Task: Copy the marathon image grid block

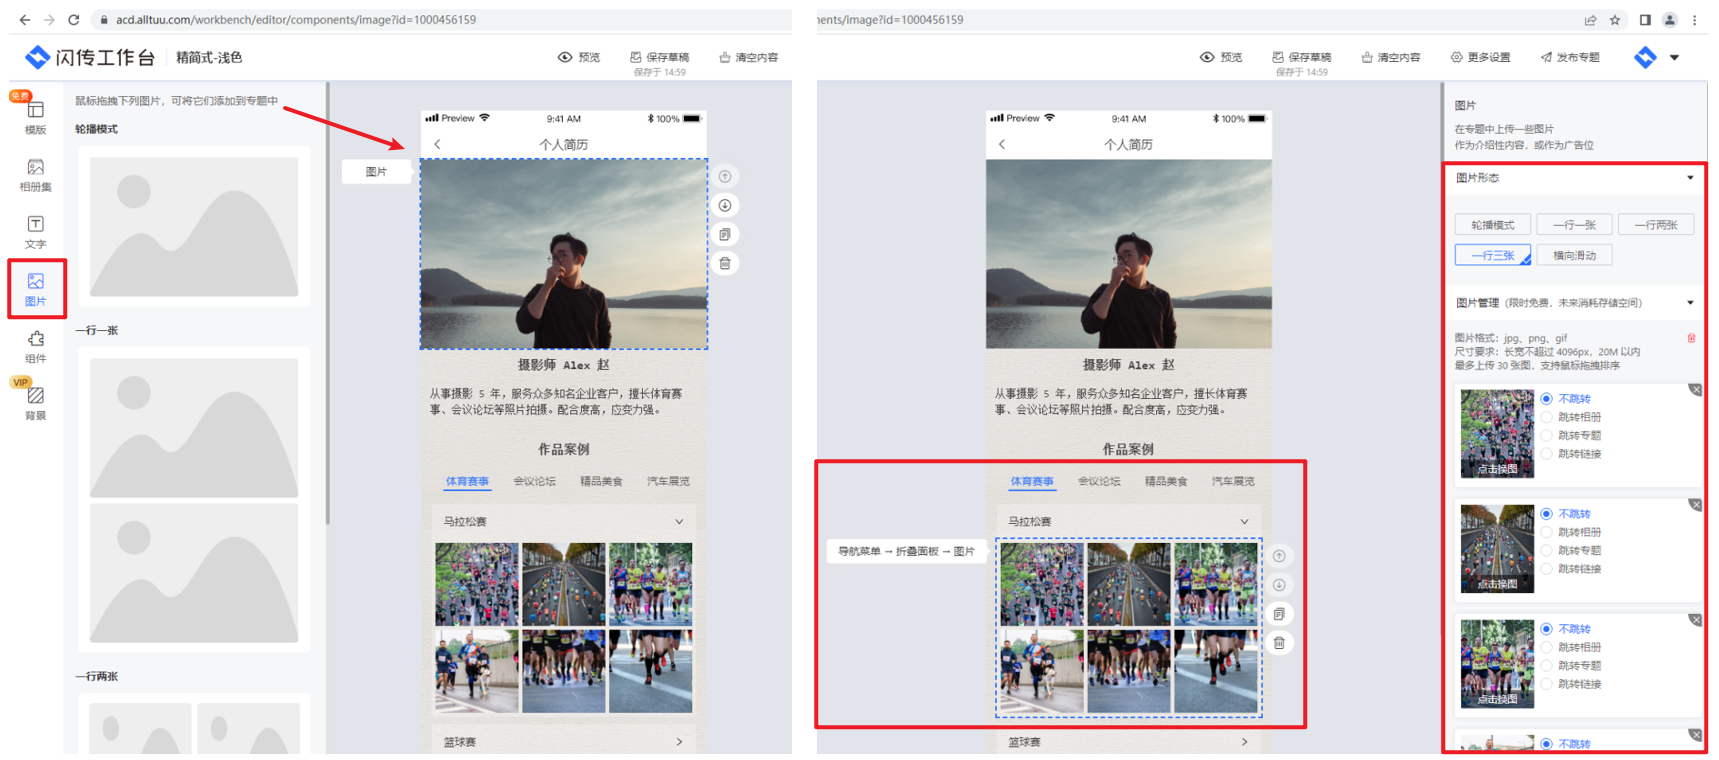Action: (x=1279, y=614)
